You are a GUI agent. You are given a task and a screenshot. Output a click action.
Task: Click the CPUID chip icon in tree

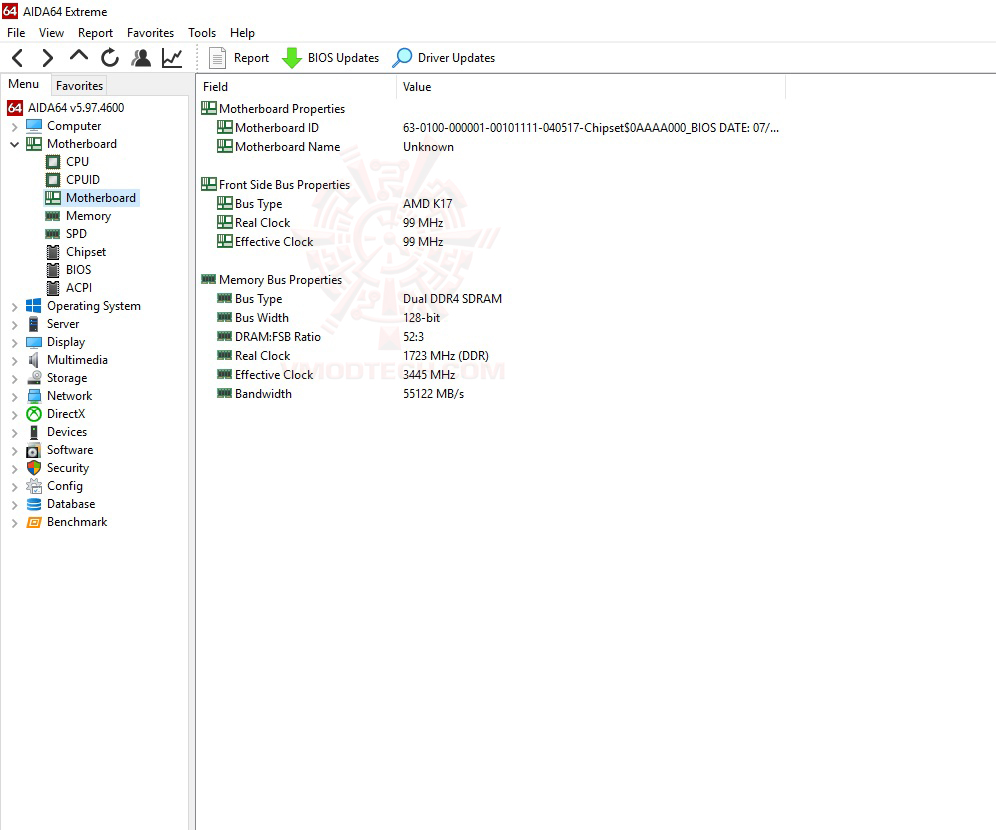click(53, 180)
